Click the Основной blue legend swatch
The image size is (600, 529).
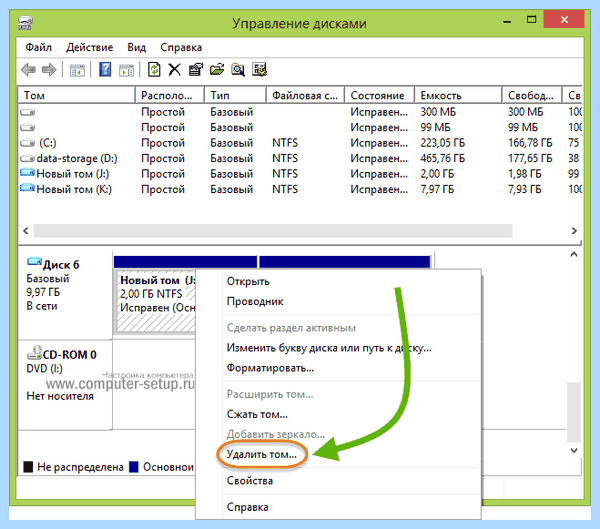pyautogui.click(x=134, y=467)
